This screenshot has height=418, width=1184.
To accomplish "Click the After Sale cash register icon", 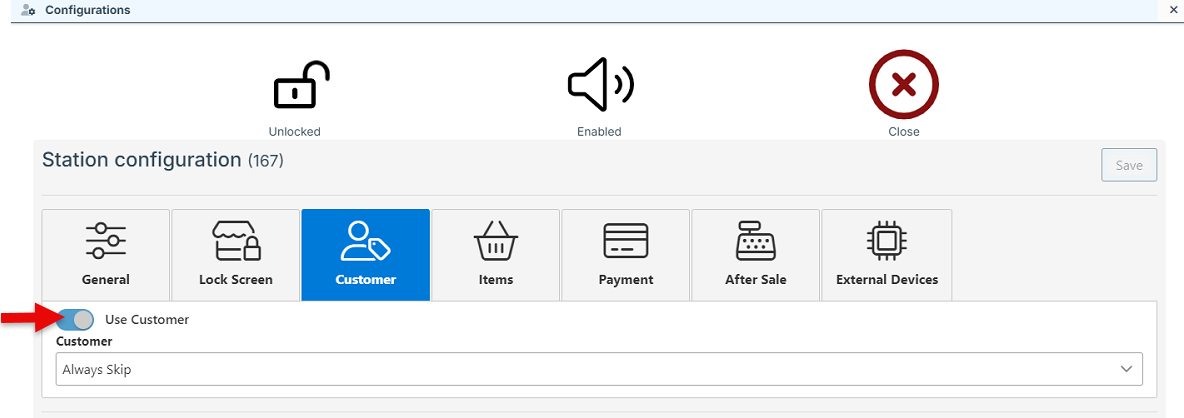I will tap(755, 241).
